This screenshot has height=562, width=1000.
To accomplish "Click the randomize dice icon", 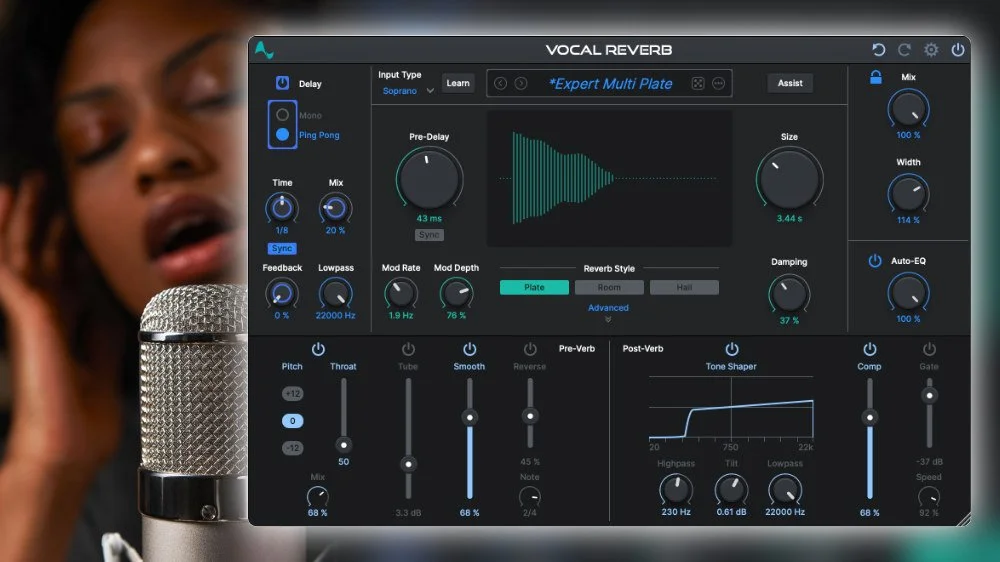I will click(x=698, y=84).
